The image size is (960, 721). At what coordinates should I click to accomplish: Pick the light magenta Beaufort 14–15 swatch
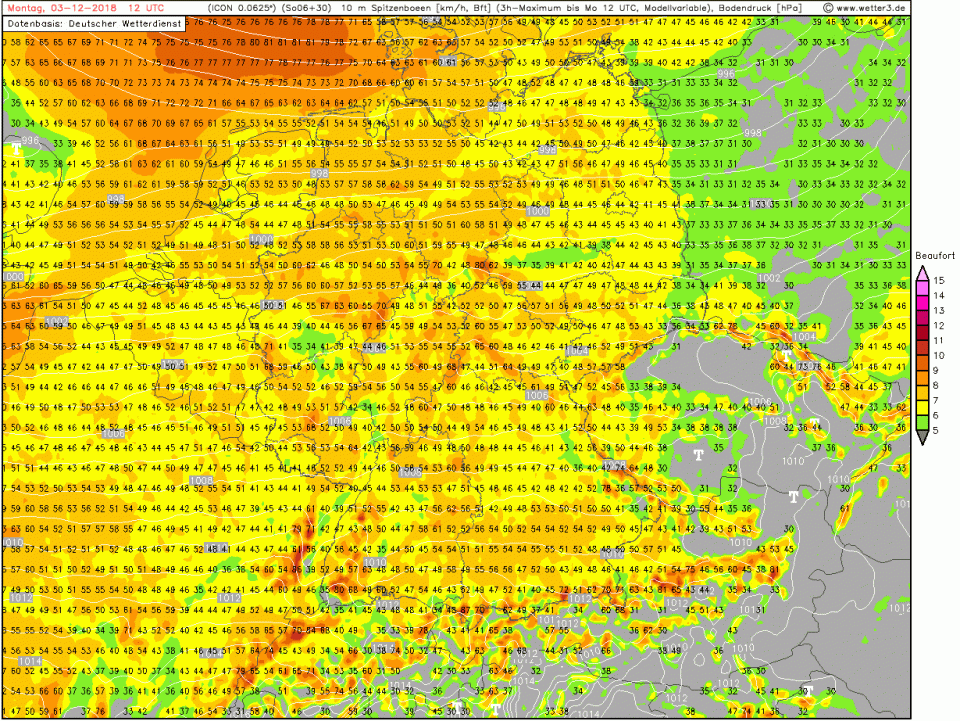[922, 289]
